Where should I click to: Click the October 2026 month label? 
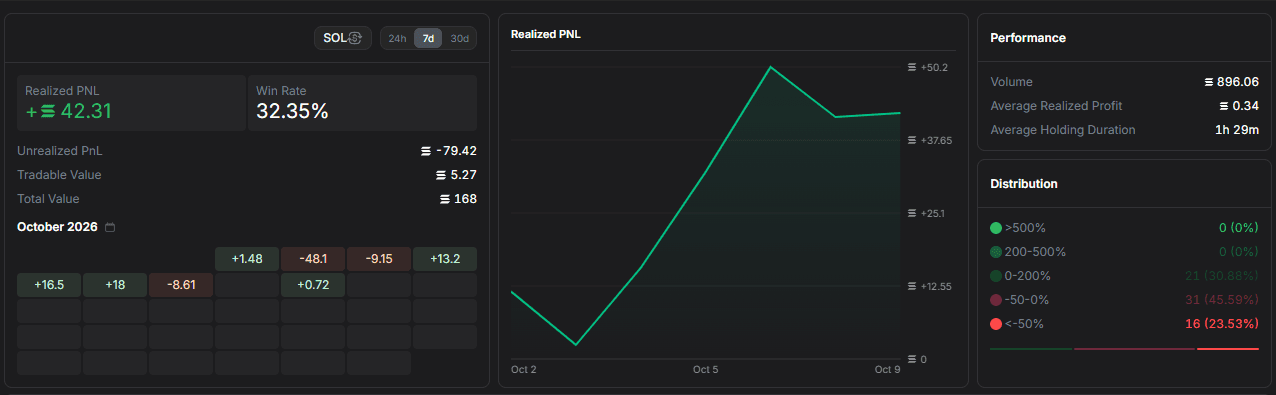[x=57, y=227]
